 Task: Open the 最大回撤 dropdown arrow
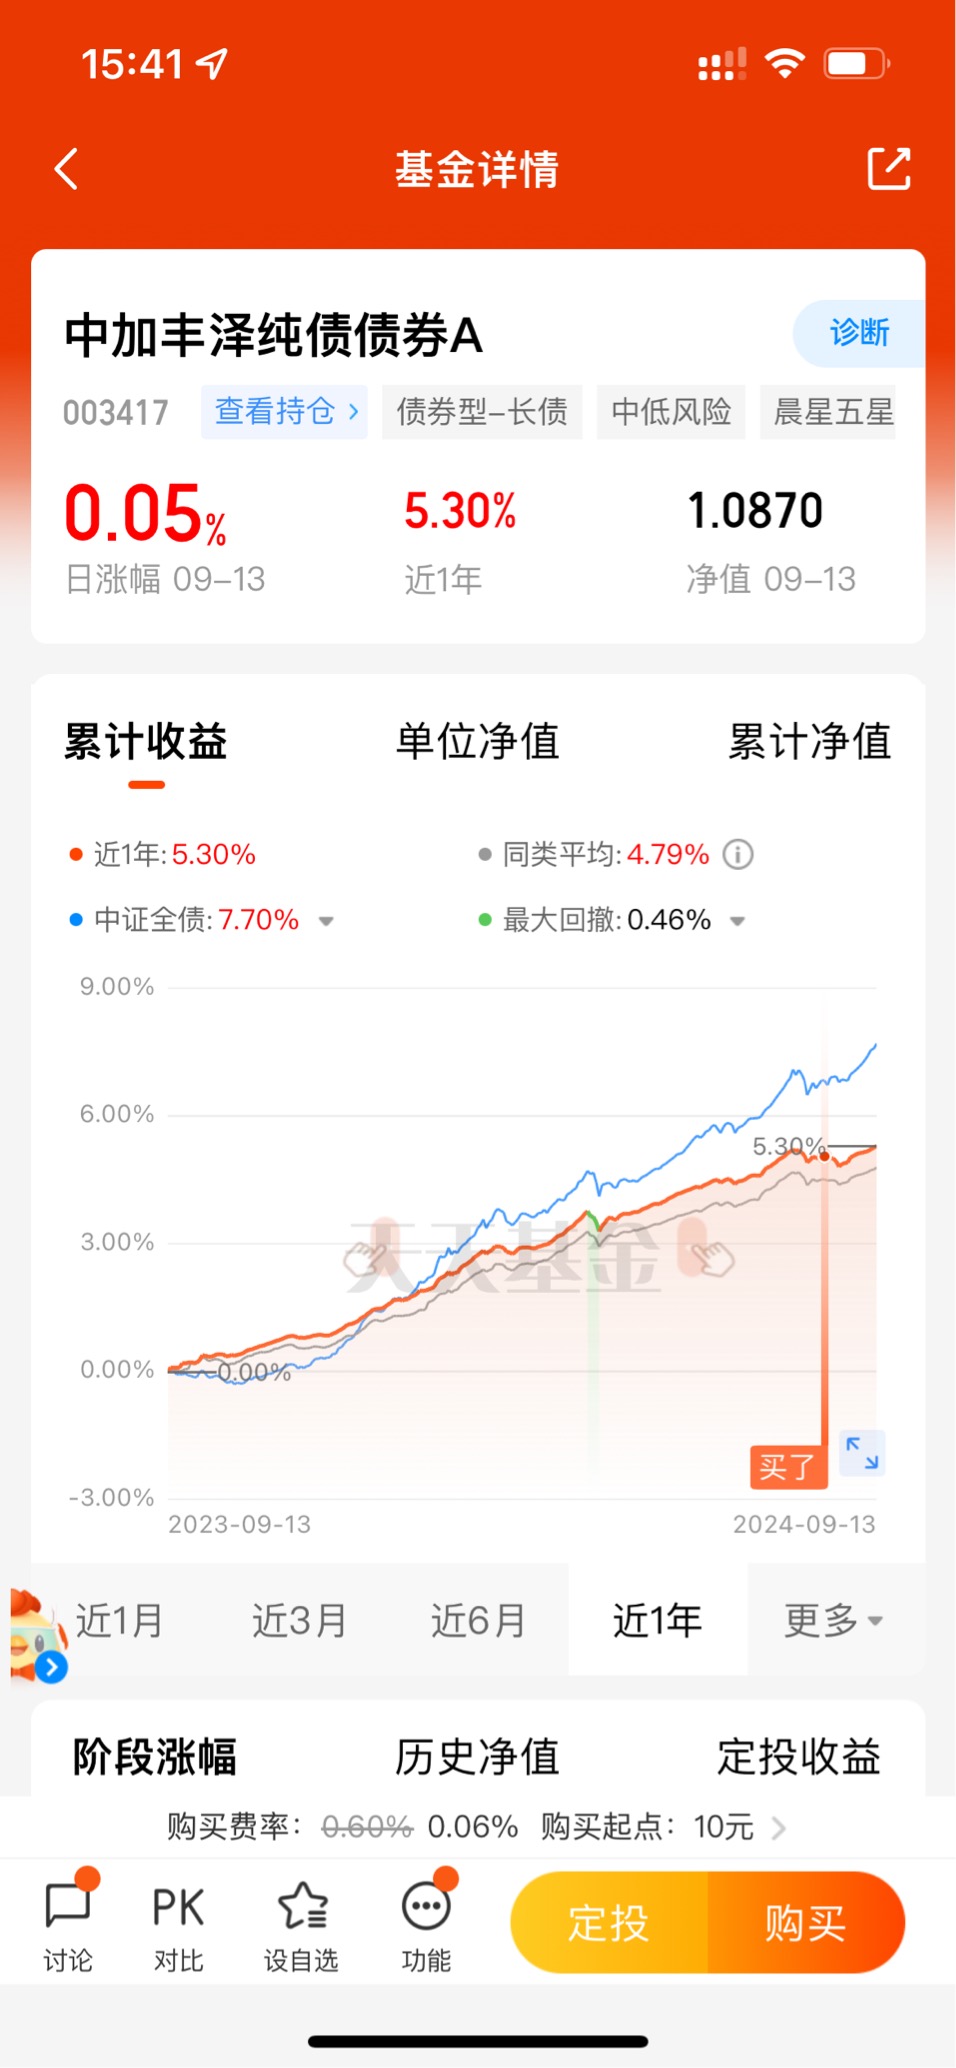coord(738,921)
